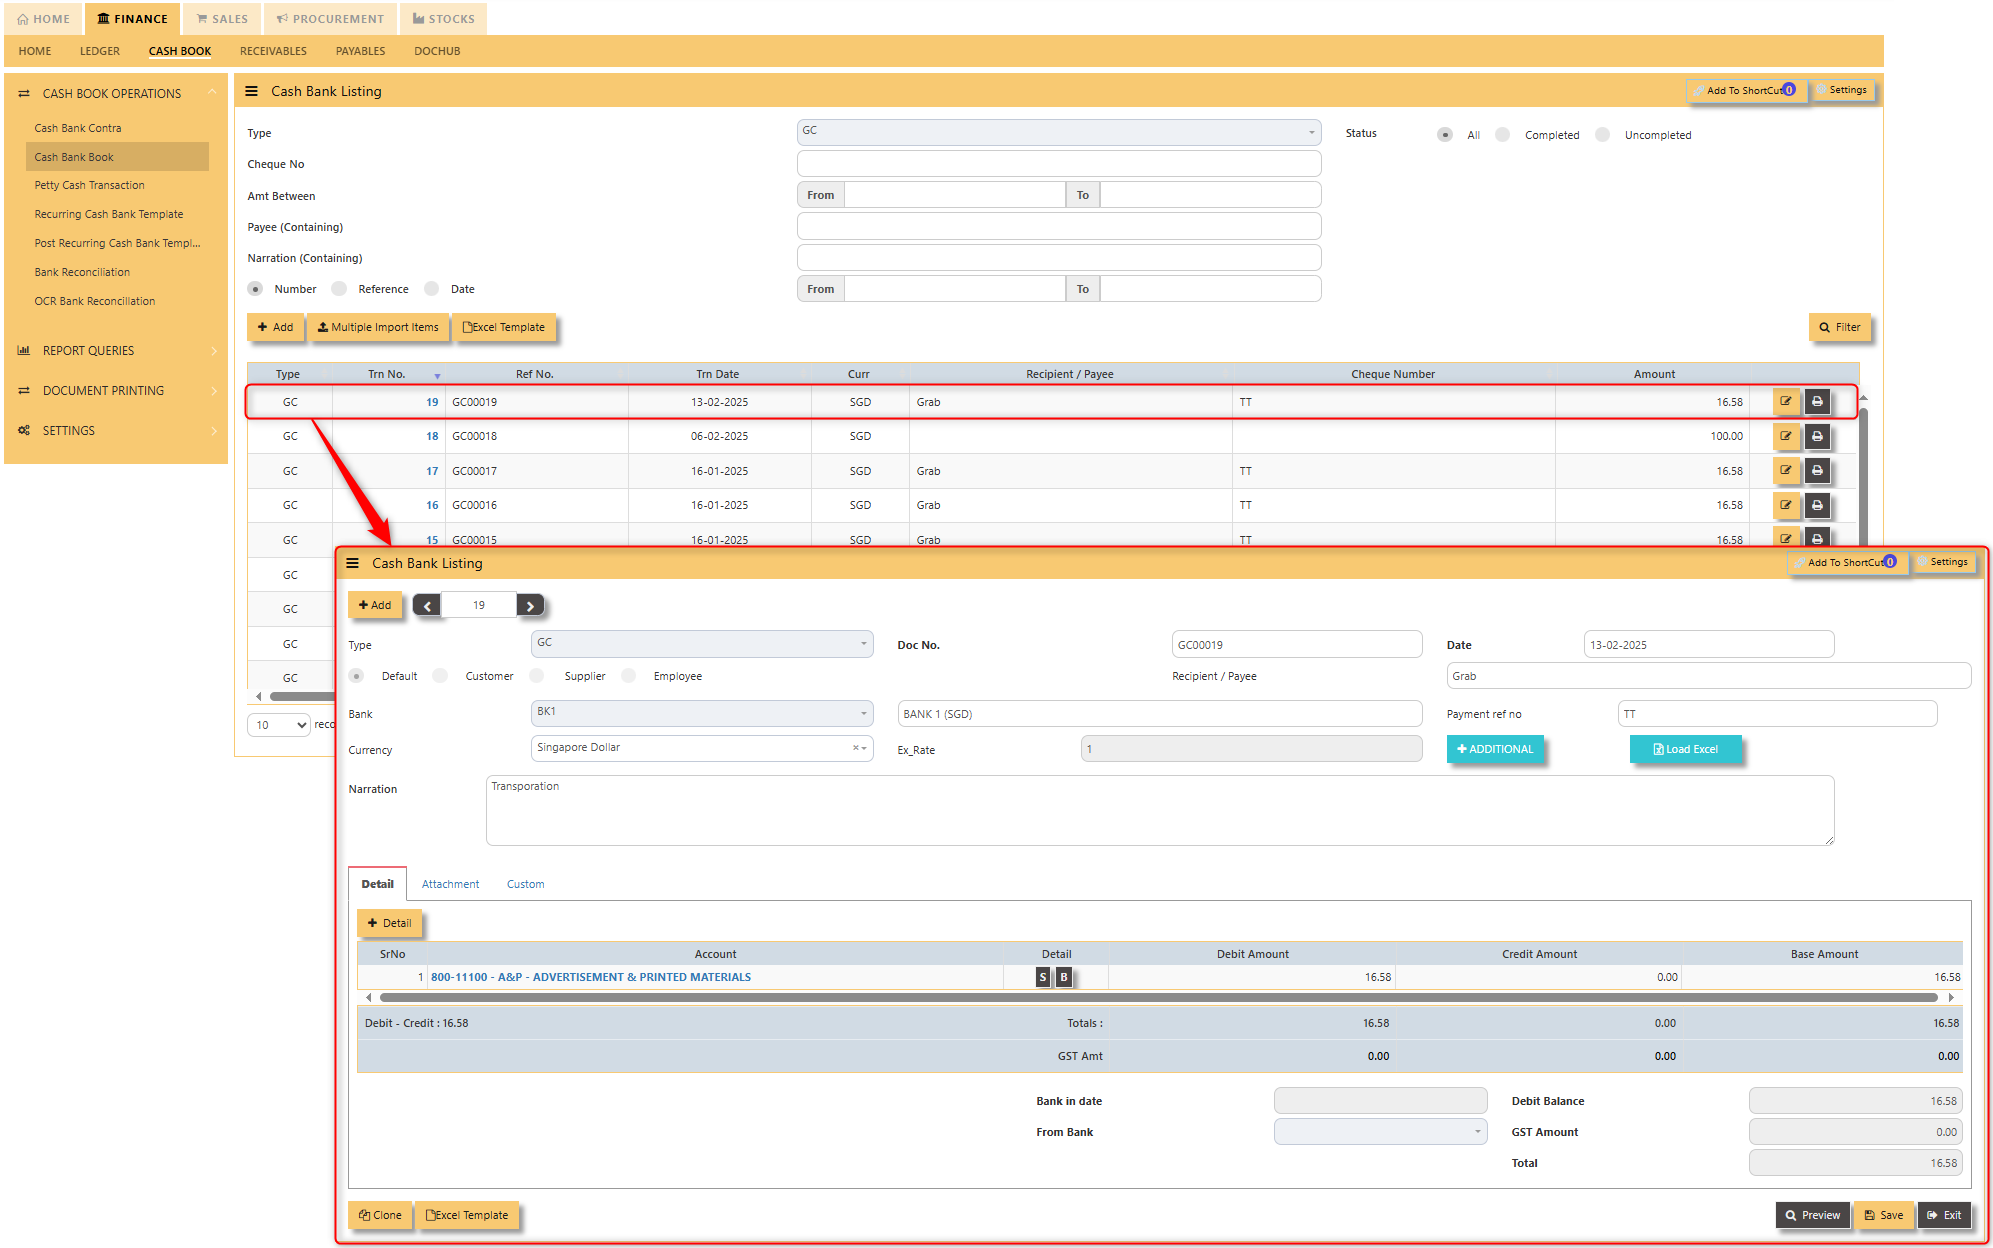Click the ADDITIONAL button

click(1495, 749)
